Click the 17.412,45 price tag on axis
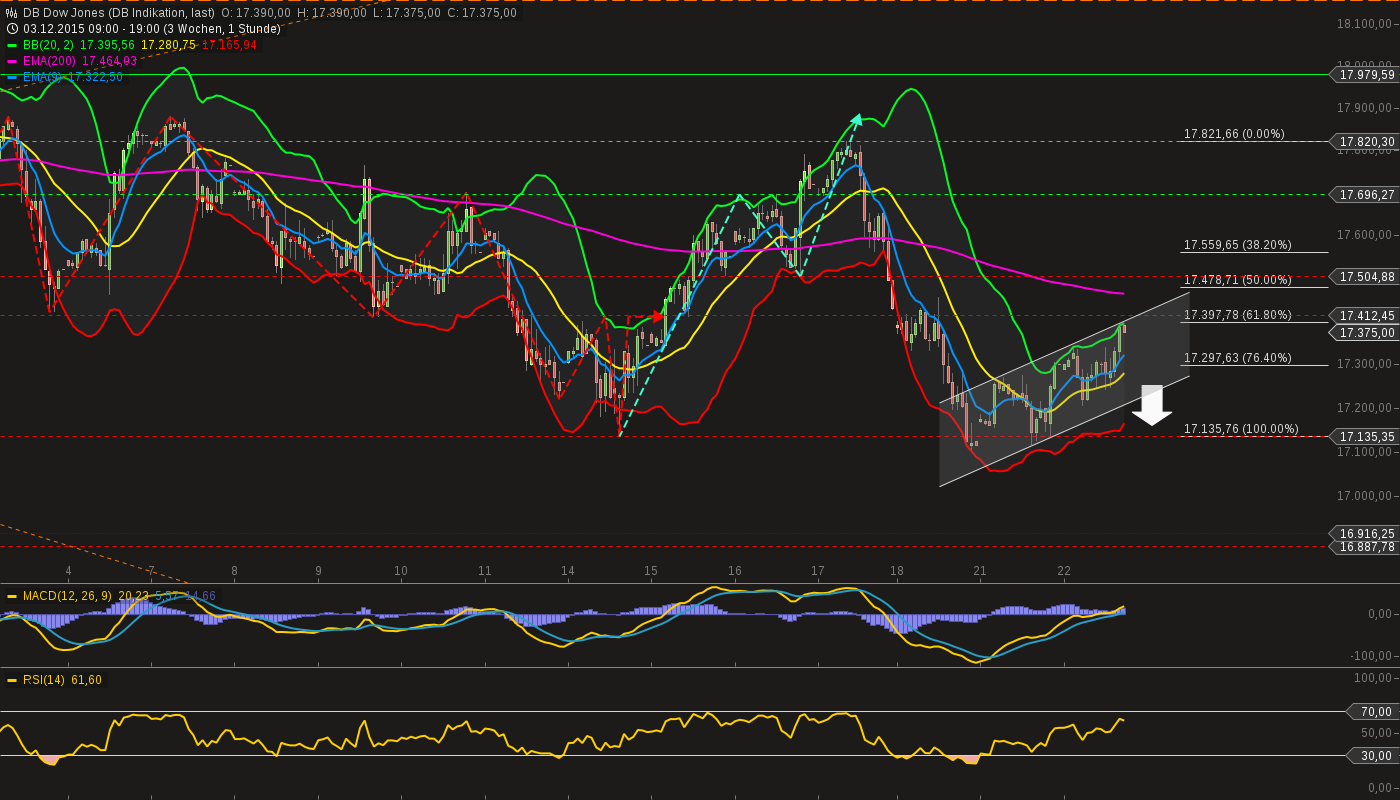Screen dimensions: 1400x800 click(x=1365, y=316)
